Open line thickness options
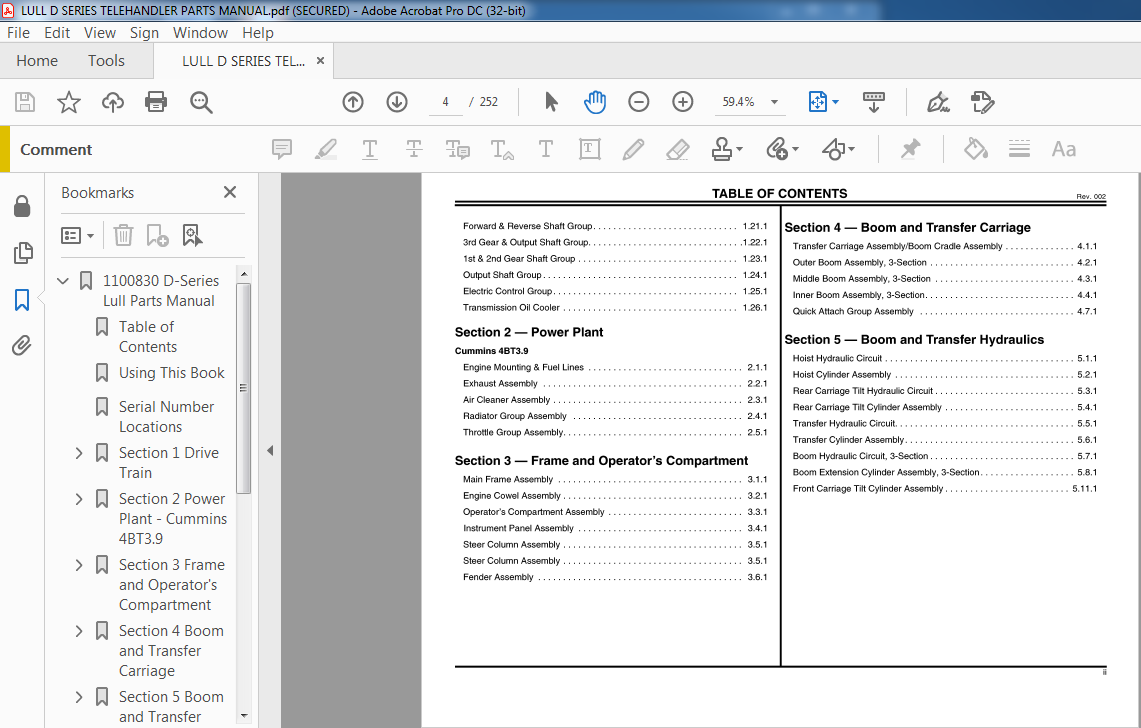 (x=1019, y=149)
